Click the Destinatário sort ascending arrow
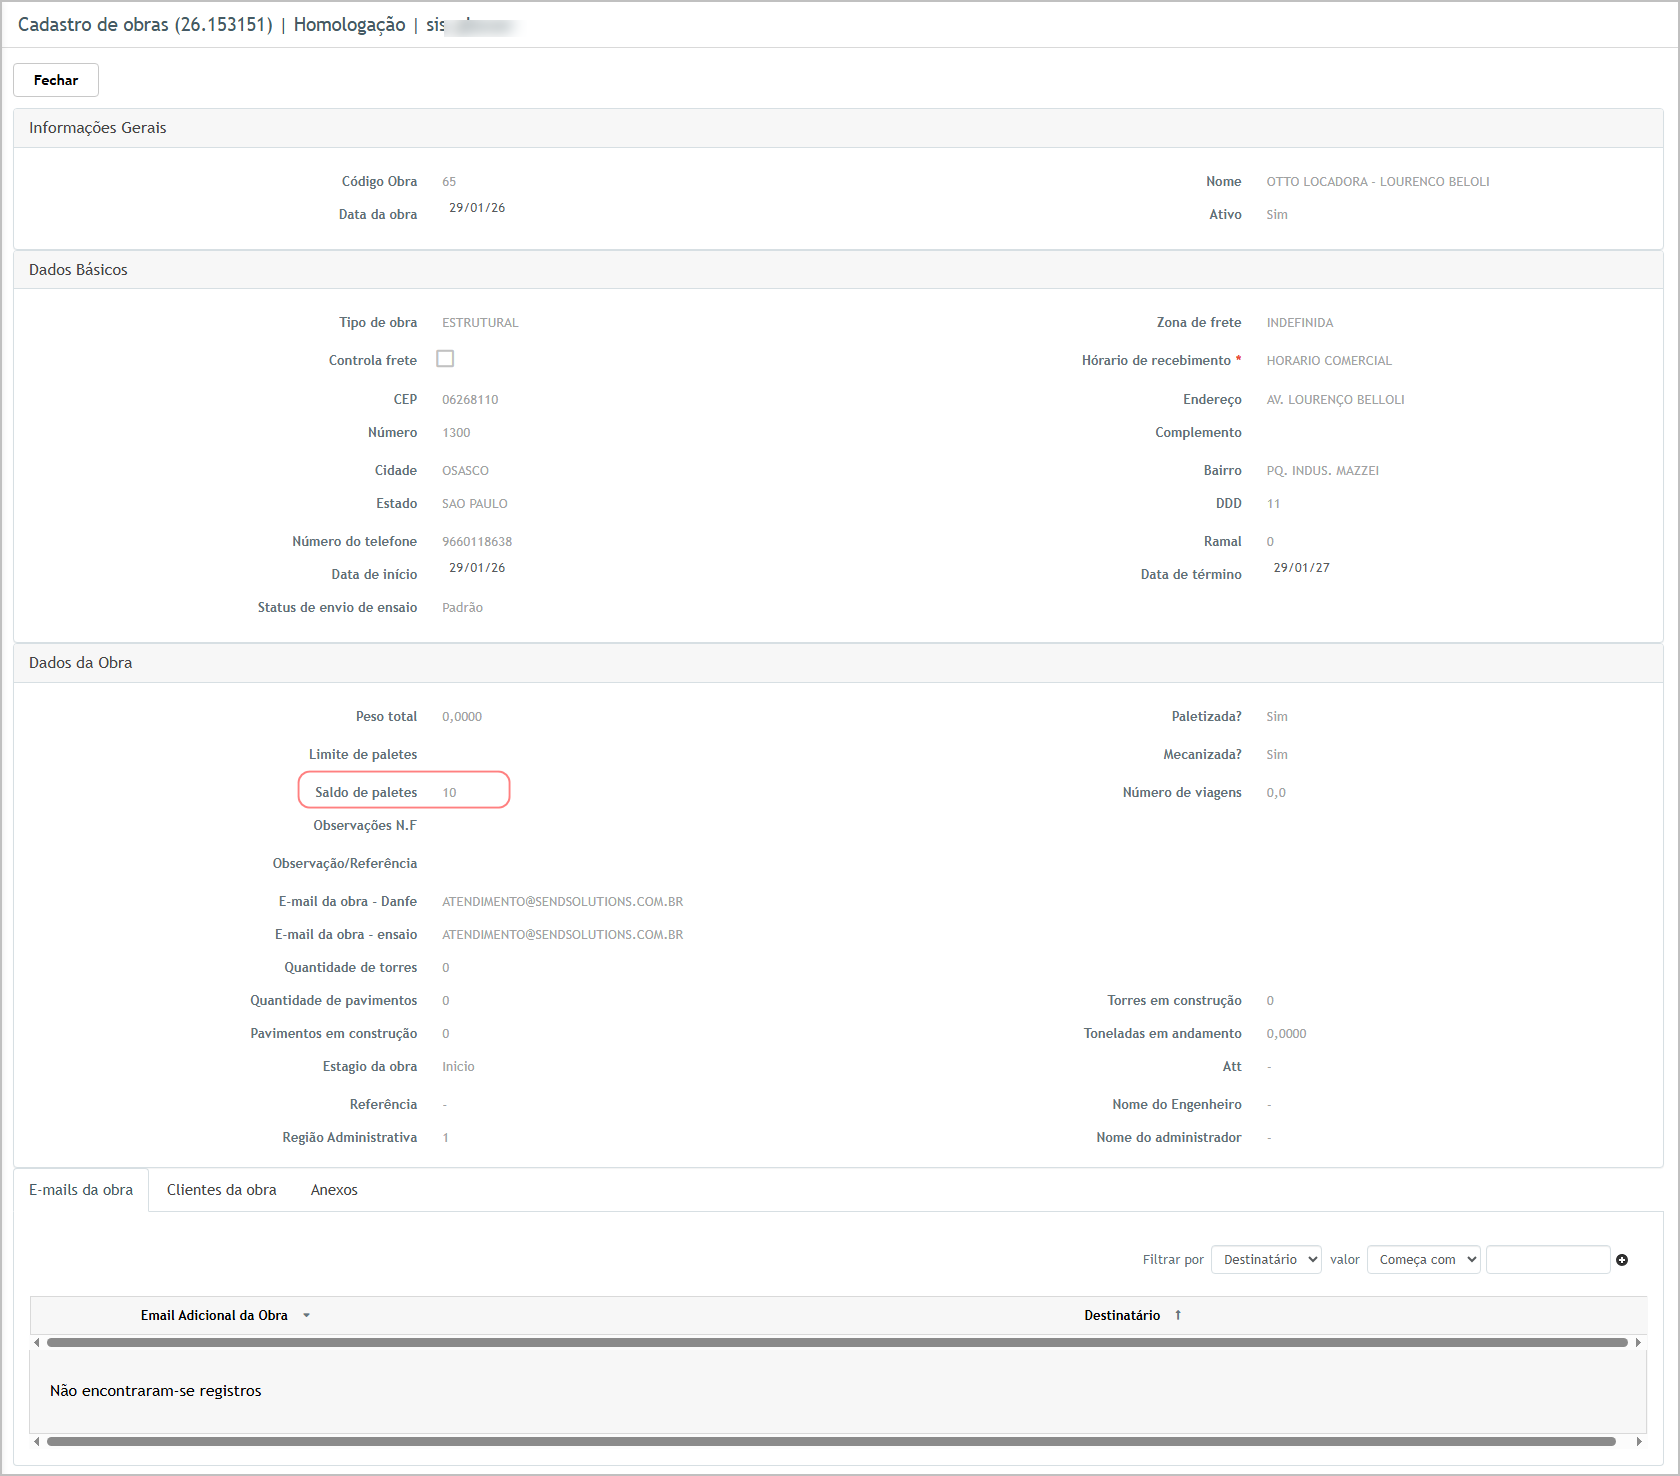This screenshot has height=1476, width=1680. pyautogui.click(x=1178, y=1315)
